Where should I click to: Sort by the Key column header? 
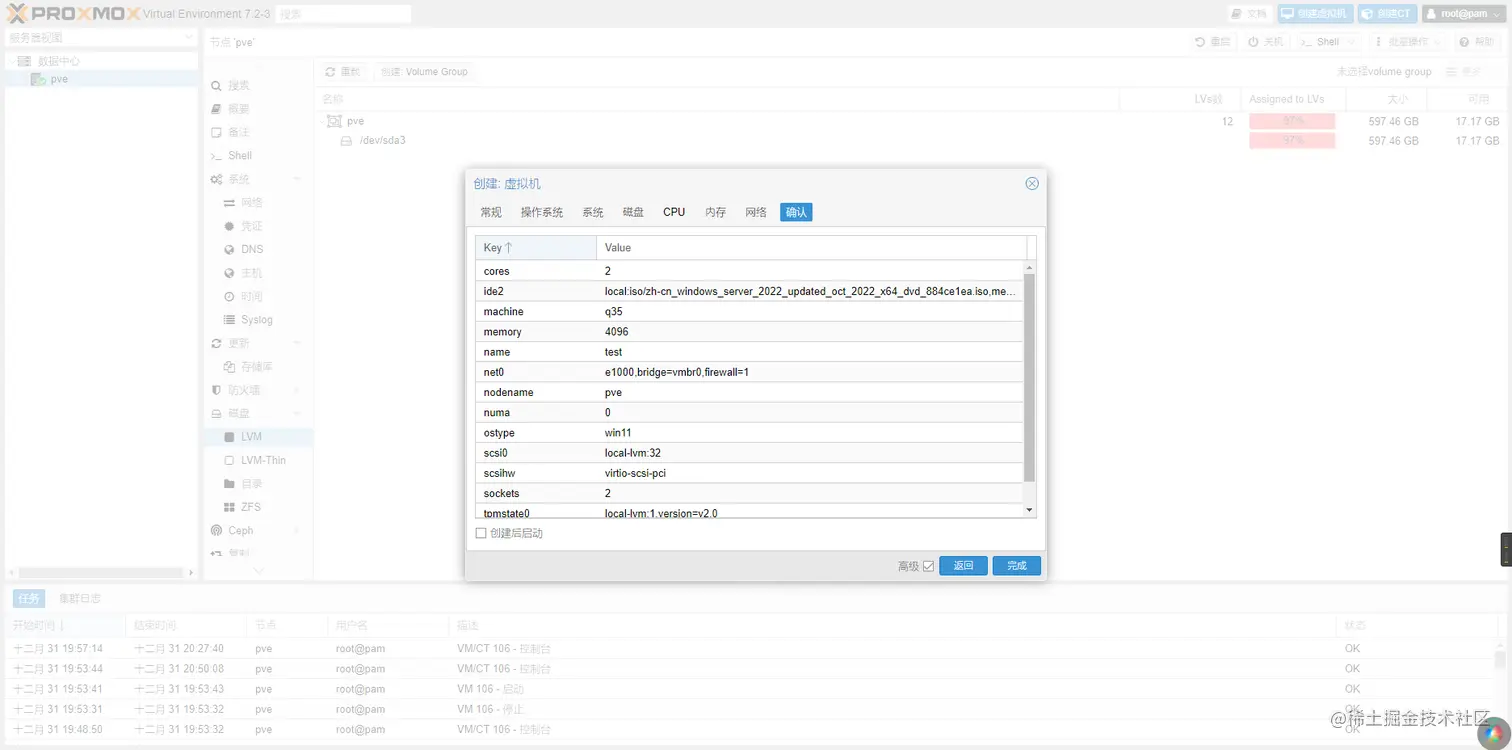536,248
